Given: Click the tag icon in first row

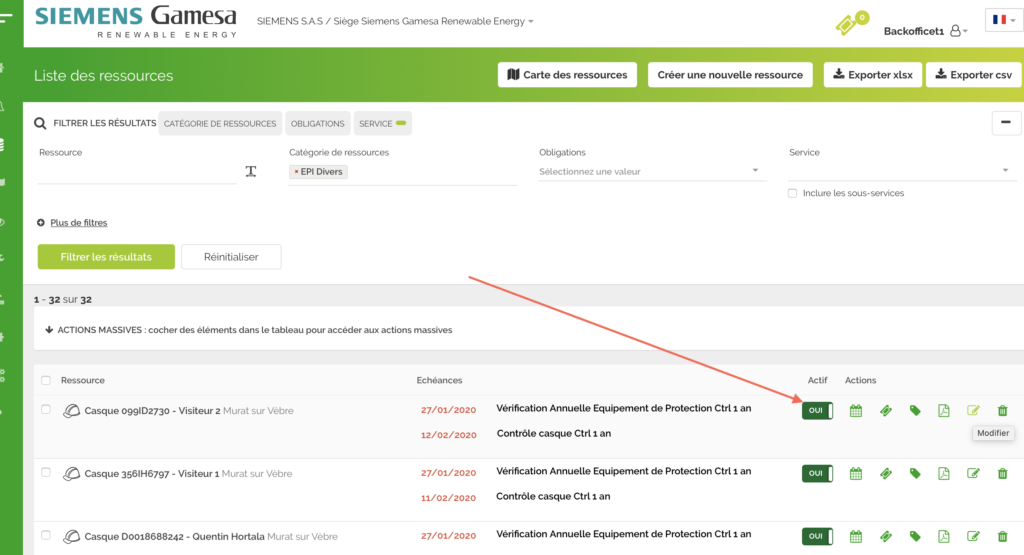Looking at the screenshot, I should click(x=915, y=411).
